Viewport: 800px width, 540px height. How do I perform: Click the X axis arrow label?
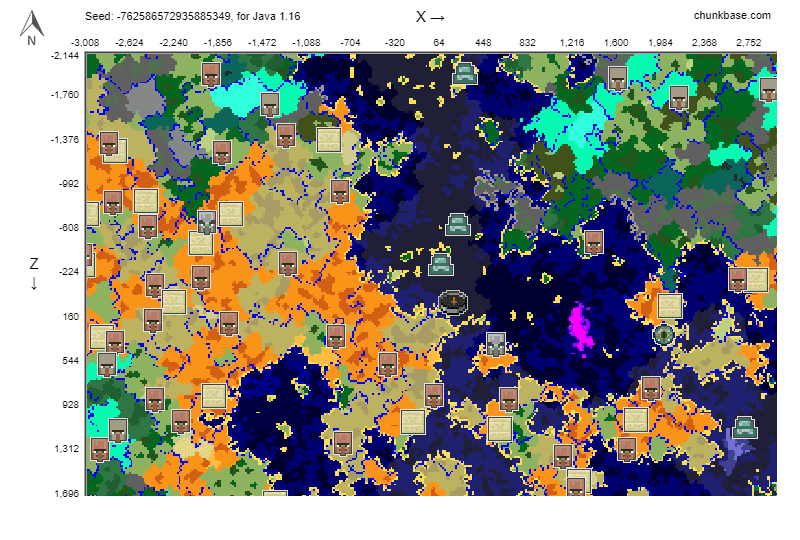[430, 17]
